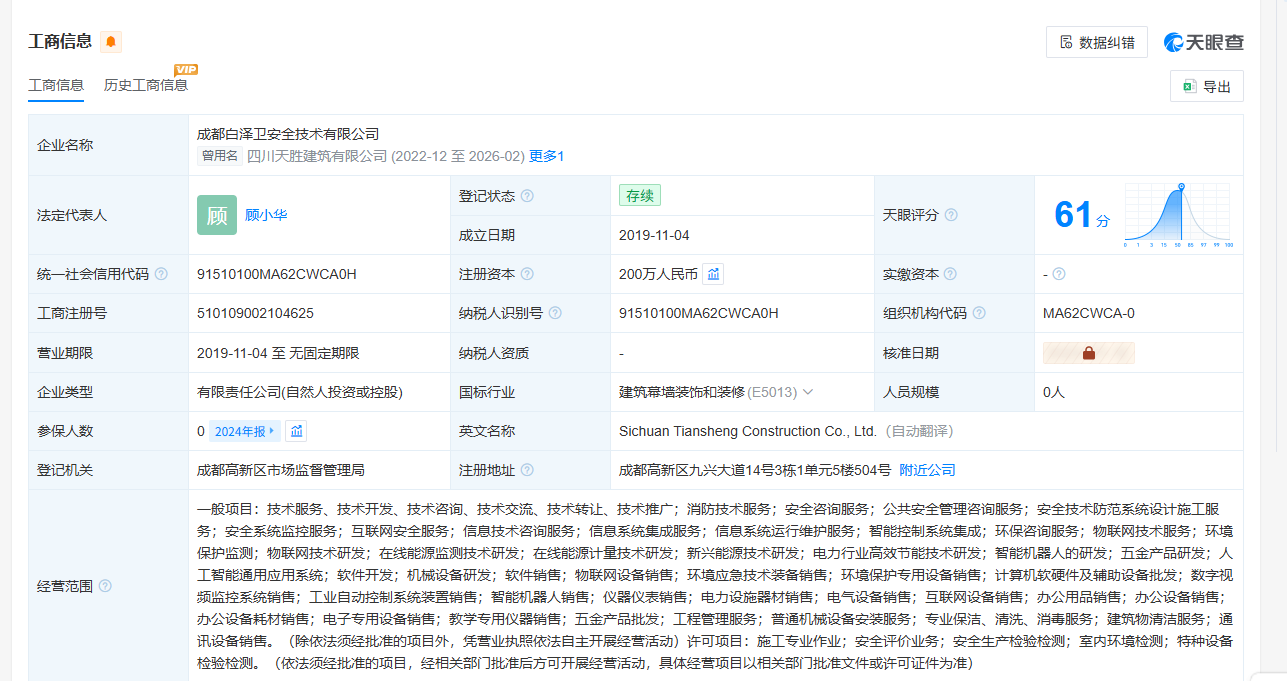Click the chart icon next to 2024年报
Viewport: 1287px width, 681px height.
point(296,431)
